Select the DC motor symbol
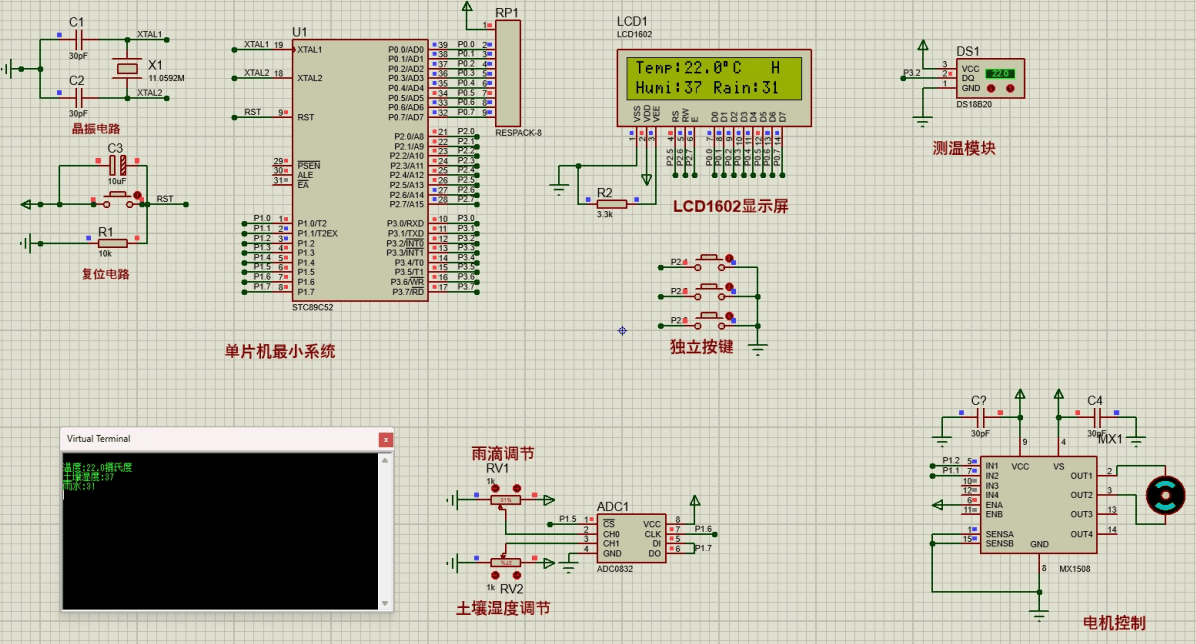The width and height of the screenshot is (1196, 644). 1163,494
